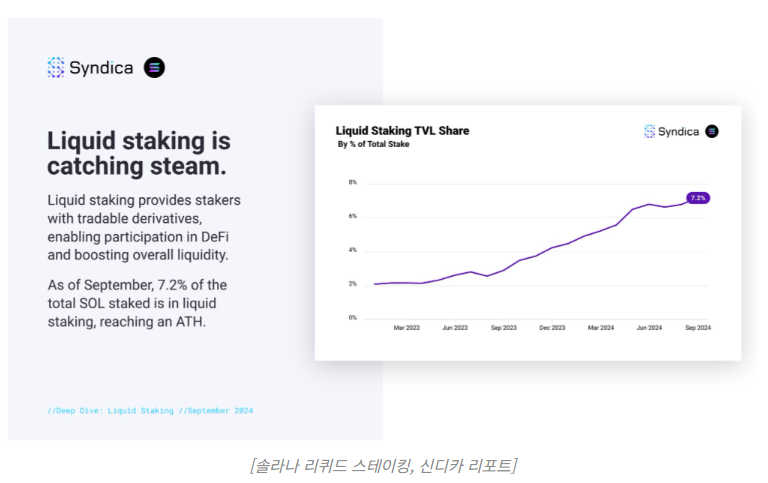Click the Mar 2023 x-axis label
The width and height of the screenshot is (768, 483).
click(x=406, y=327)
